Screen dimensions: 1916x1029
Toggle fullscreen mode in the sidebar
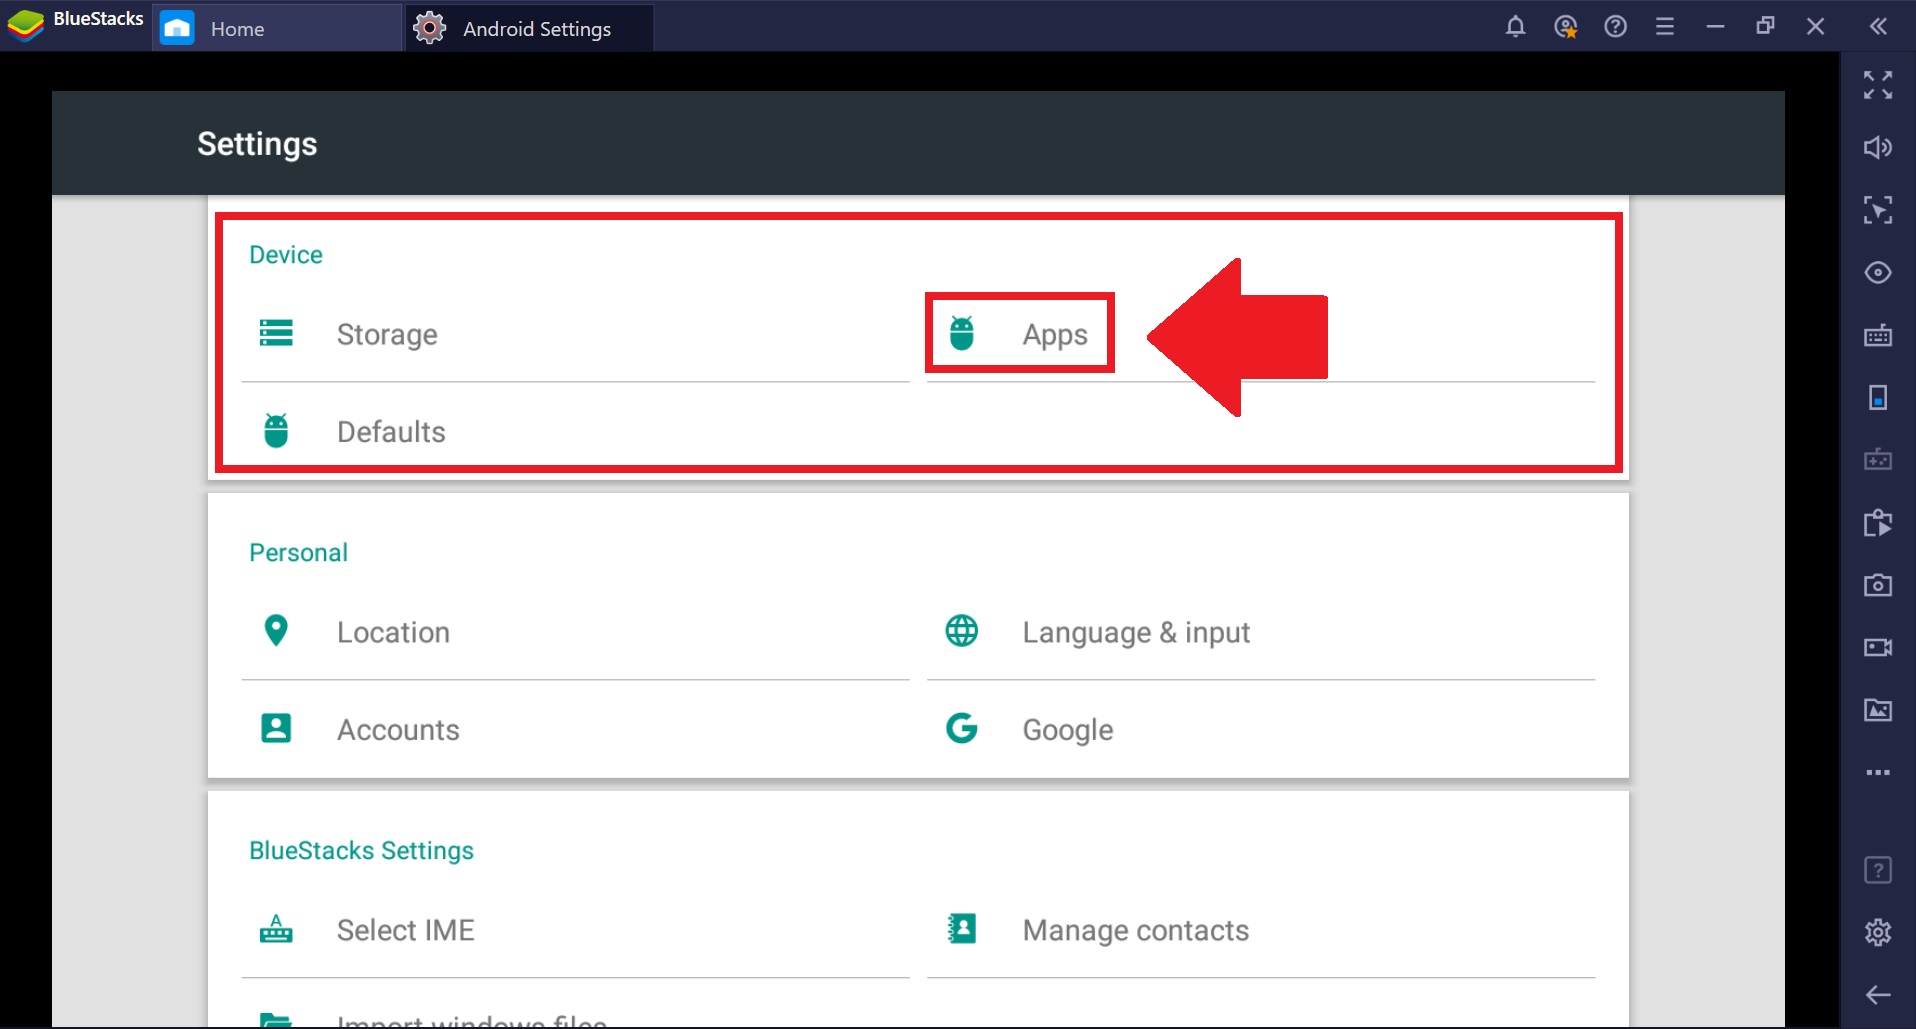coord(1878,85)
